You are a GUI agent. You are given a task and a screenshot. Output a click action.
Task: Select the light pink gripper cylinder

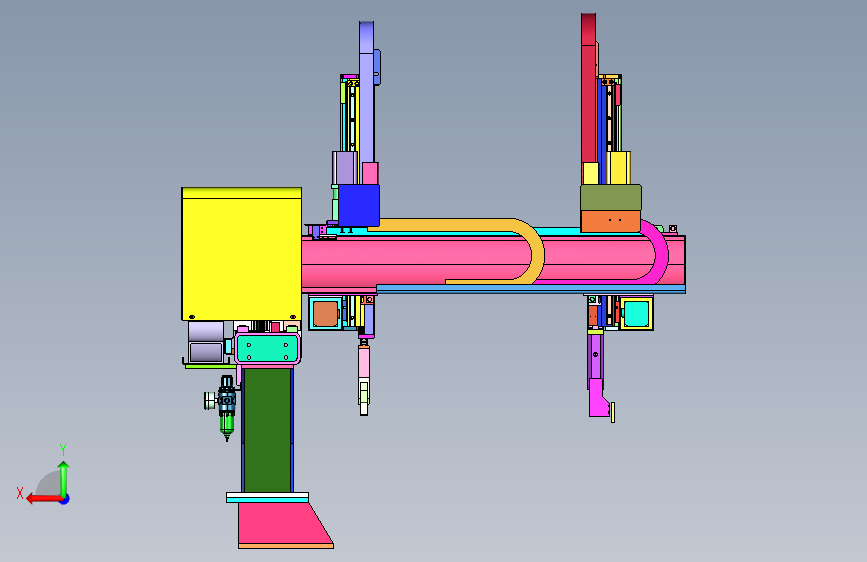coord(364,362)
